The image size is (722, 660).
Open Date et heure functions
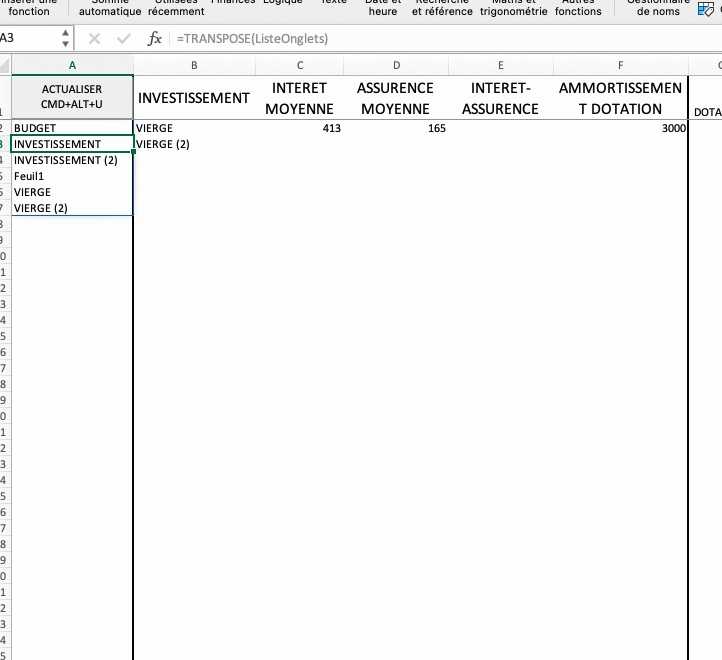click(383, 8)
